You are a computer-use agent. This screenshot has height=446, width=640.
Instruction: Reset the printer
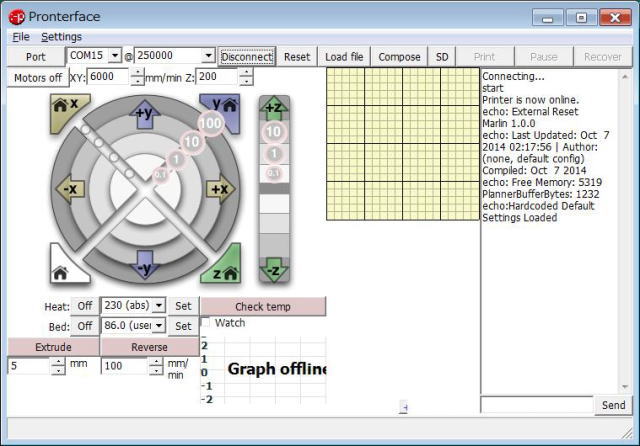(297, 57)
